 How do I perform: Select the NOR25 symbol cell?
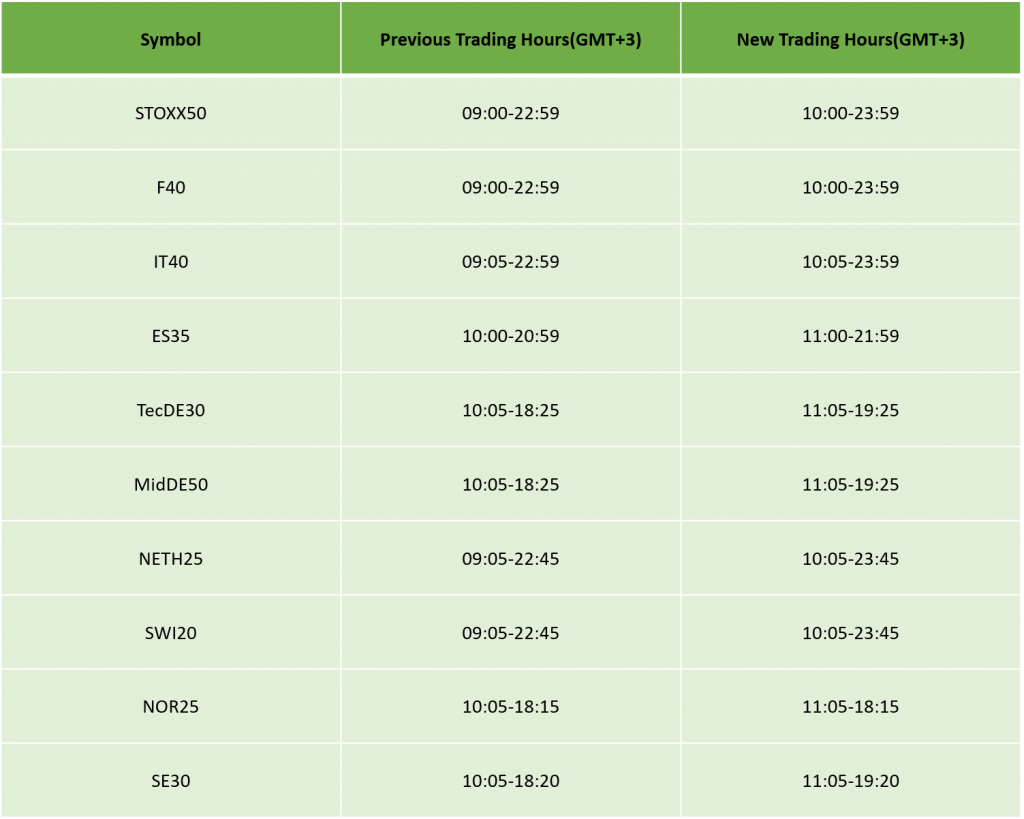170,707
